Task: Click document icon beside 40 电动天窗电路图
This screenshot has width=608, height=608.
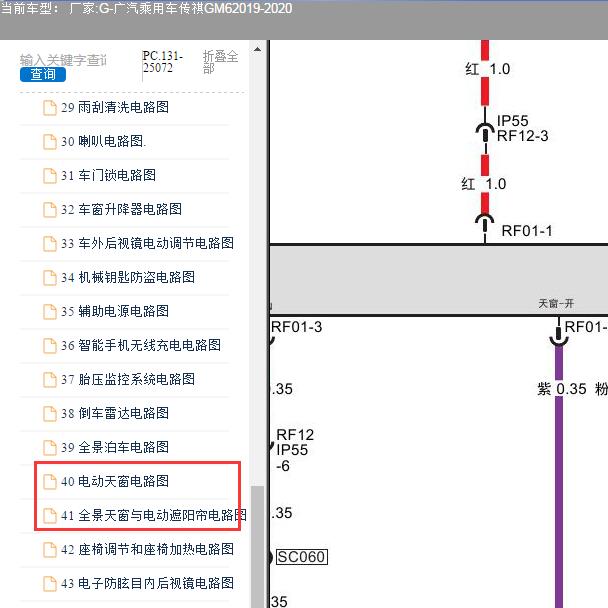Action: pos(50,482)
